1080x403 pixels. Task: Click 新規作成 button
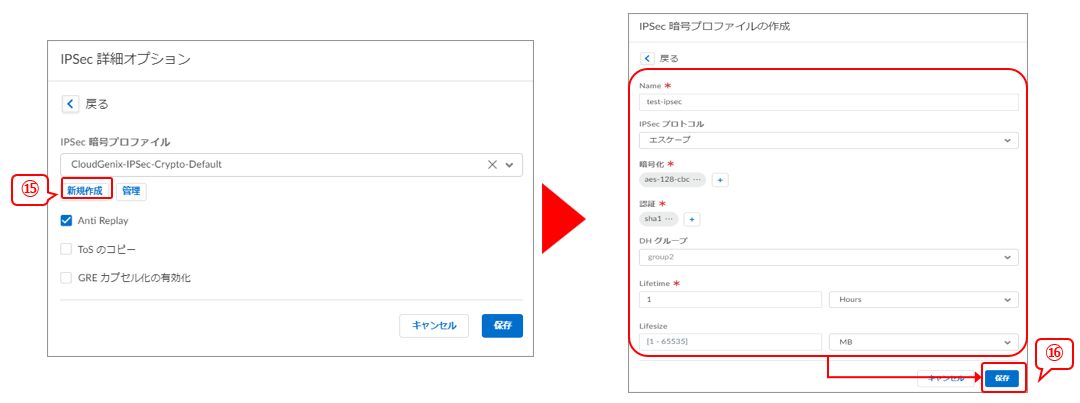click(86, 192)
